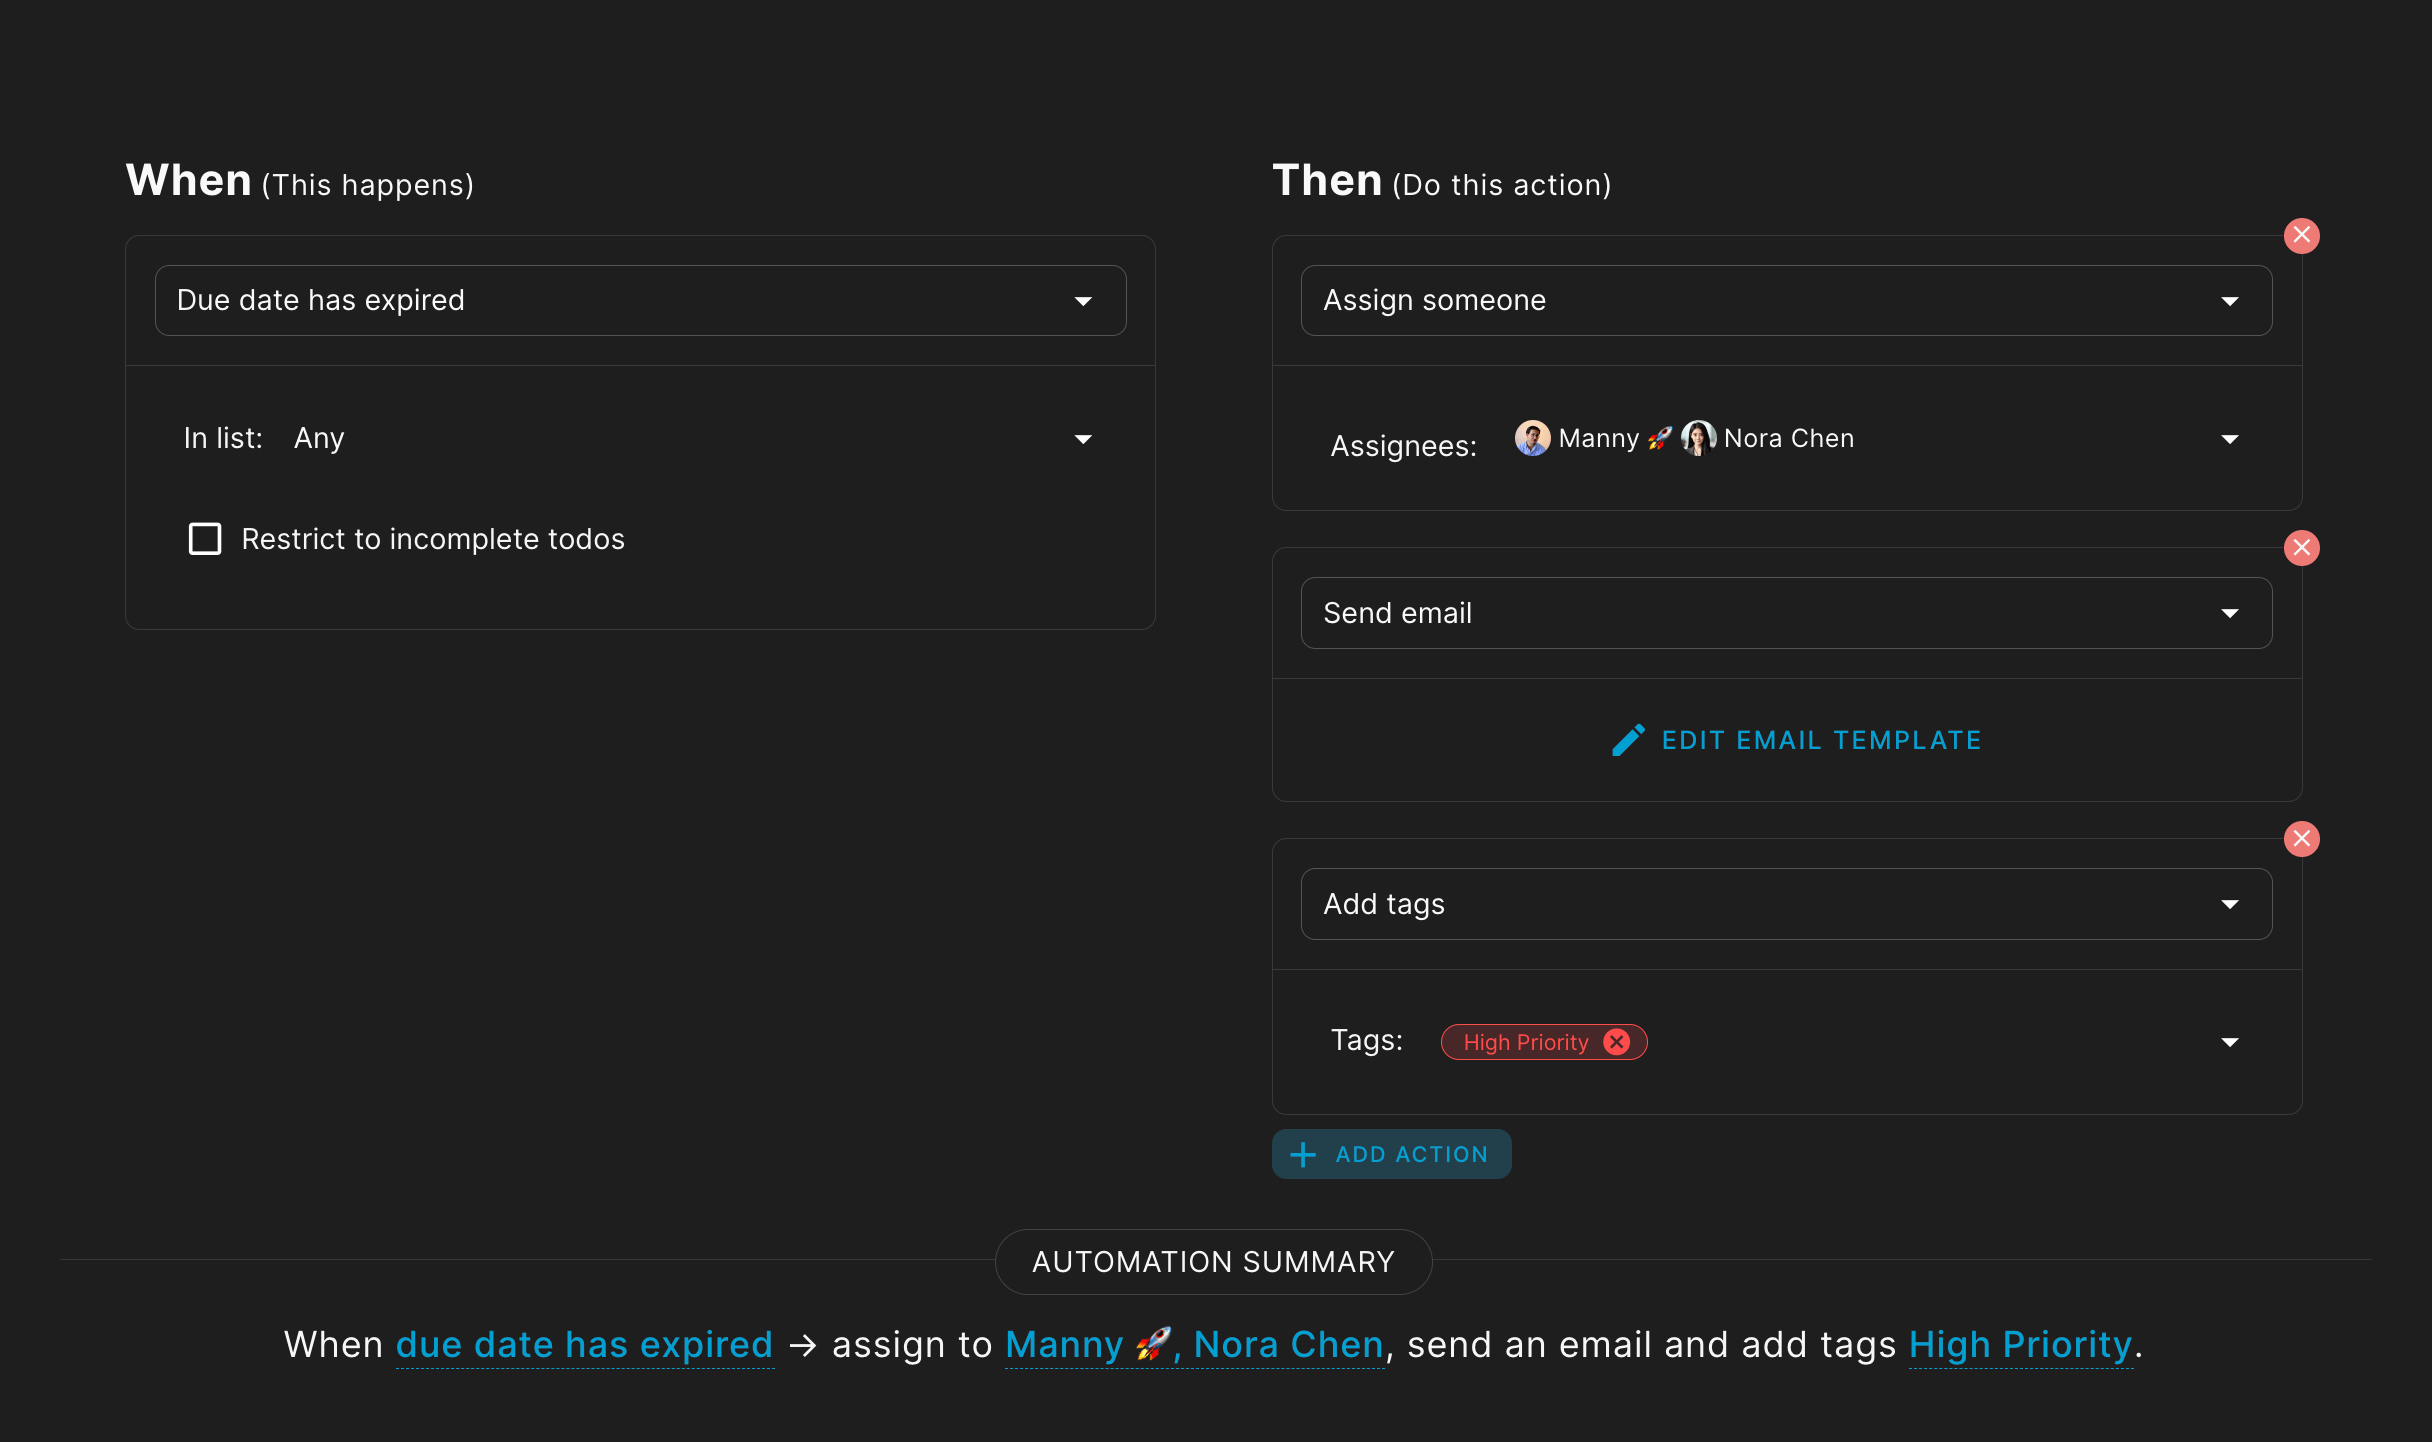Click the plus icon in Add Action
Viewport: 2432px width, 1442px height.
1302,1155
